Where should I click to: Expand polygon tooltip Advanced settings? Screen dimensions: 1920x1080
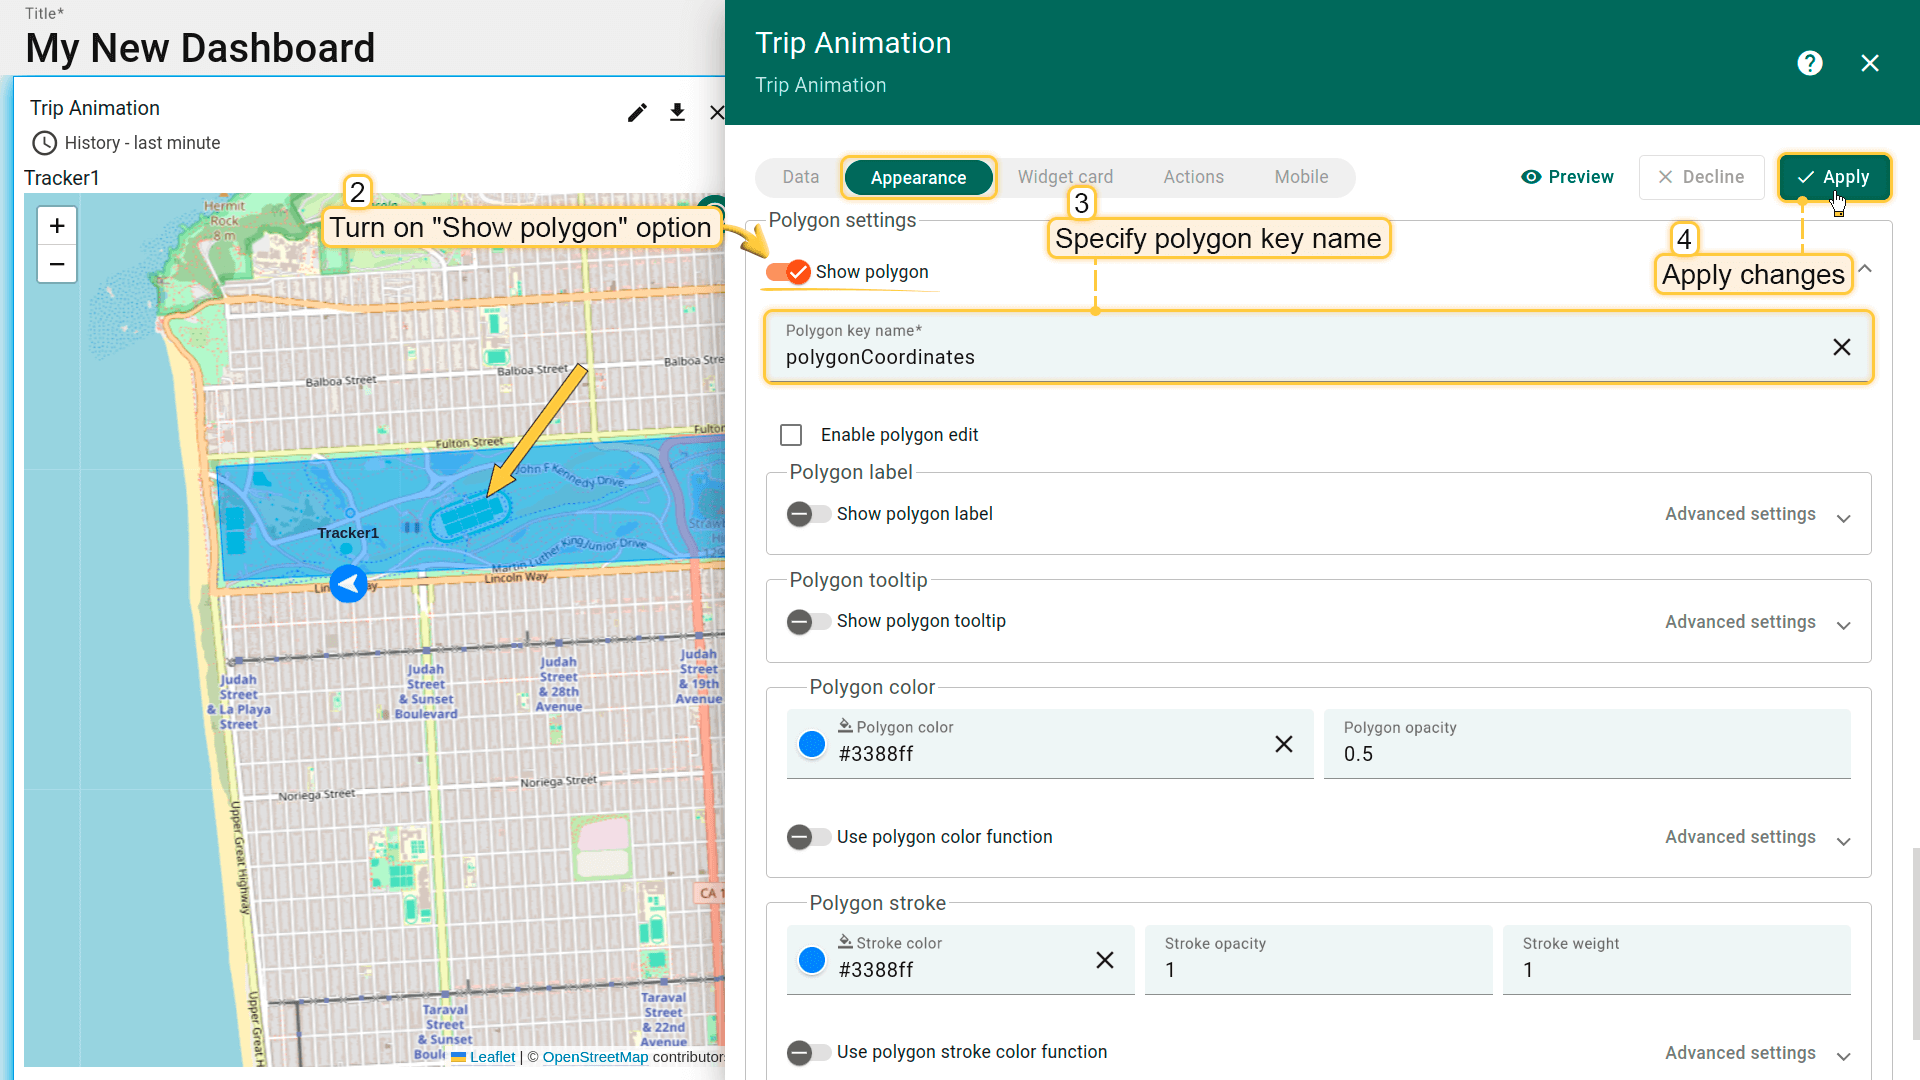pyautogui.click(x=1758, y=622)
